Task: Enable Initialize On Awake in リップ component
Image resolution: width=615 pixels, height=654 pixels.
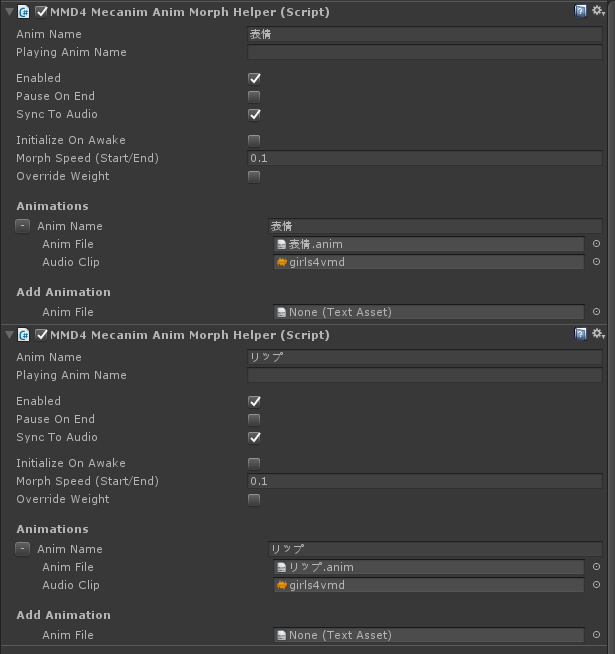Action: click(x=254, y=463)
